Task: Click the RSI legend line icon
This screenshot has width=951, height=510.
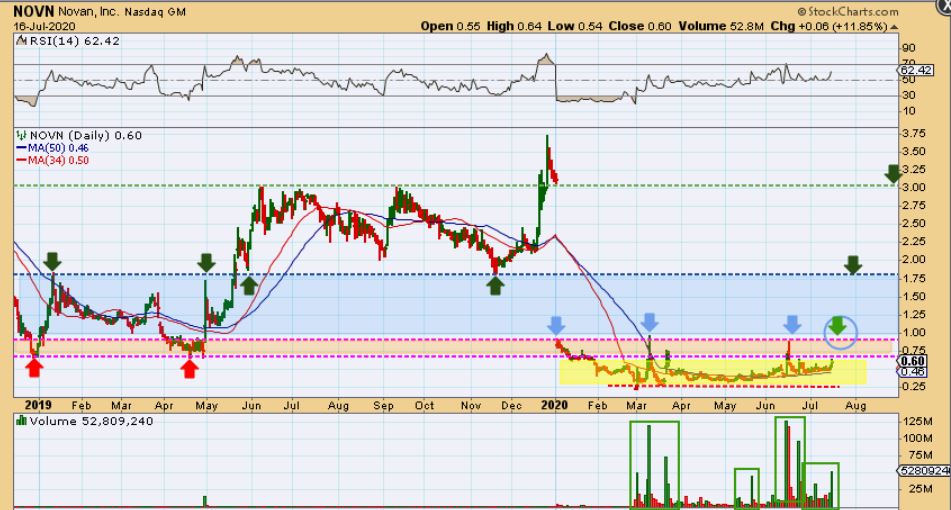Action: pos(21,41)
